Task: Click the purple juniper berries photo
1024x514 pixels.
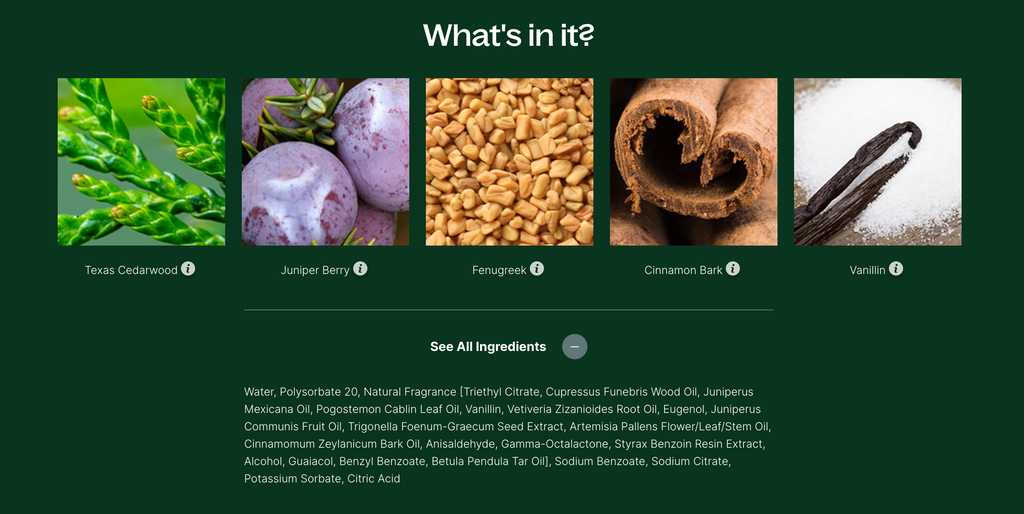Action: pos(326,162)
